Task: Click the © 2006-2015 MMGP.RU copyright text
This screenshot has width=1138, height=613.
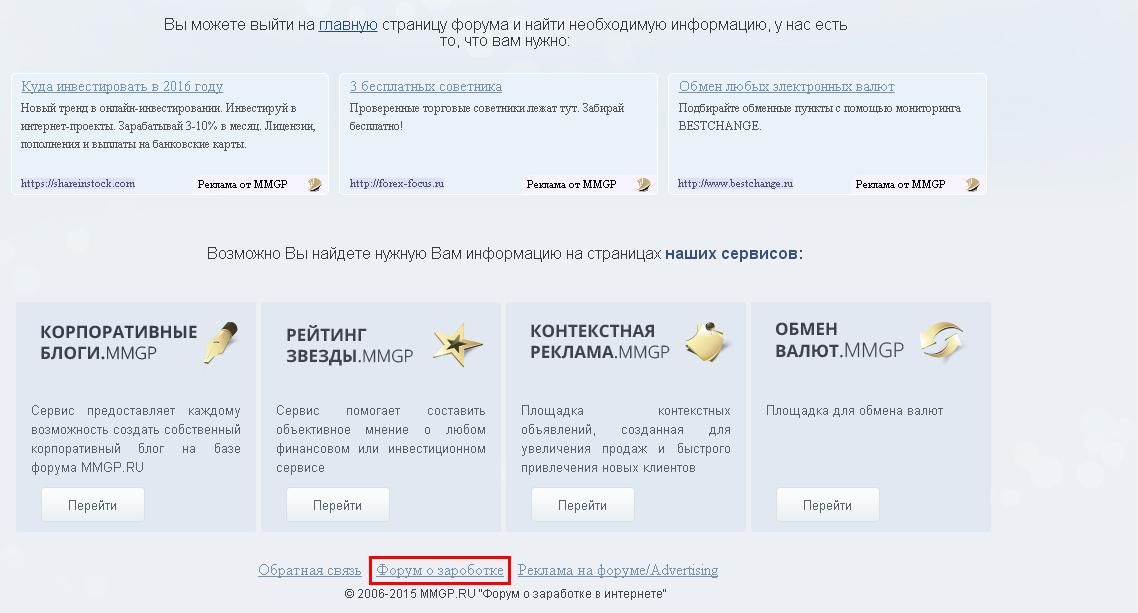Action: tap(505, 593)
